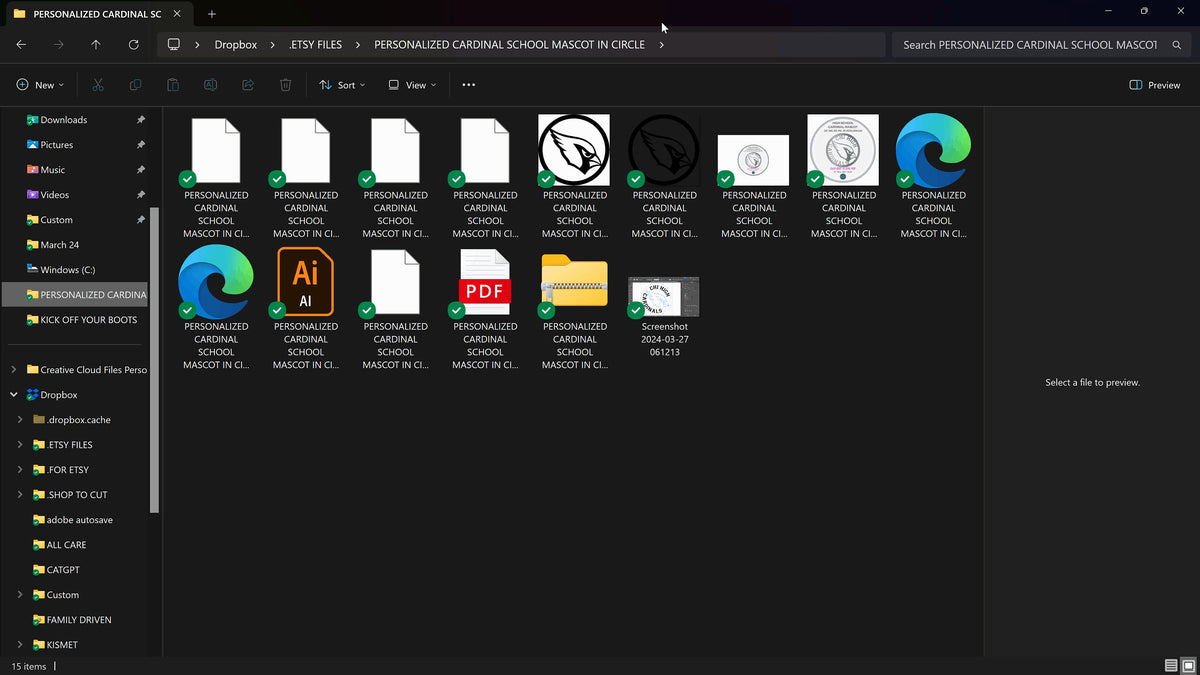The width and height of the screenshot is (1200, 675).
Task: Open the Sort dropdown menu
Action: pos(342,85)
